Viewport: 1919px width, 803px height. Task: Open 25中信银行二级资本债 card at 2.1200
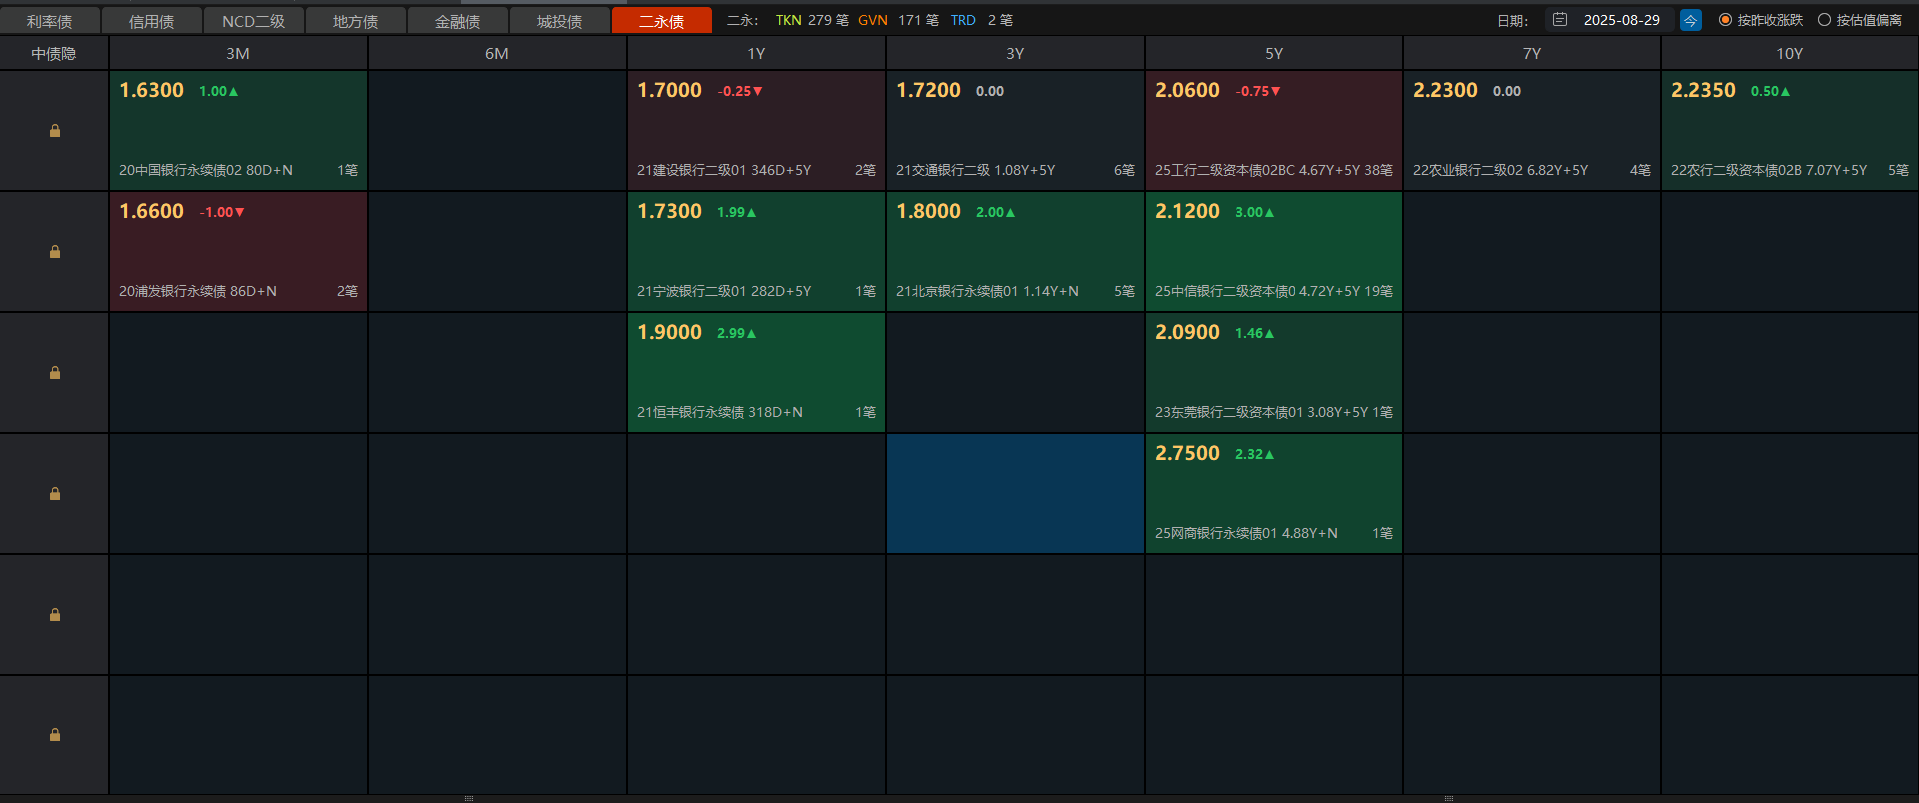[1274, 252]
